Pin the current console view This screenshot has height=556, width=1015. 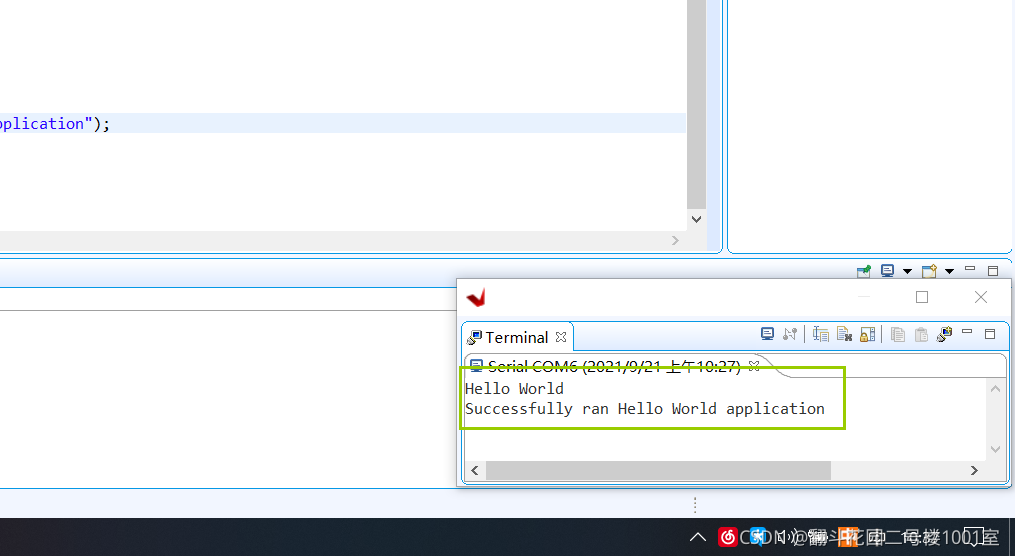[864, 271]
